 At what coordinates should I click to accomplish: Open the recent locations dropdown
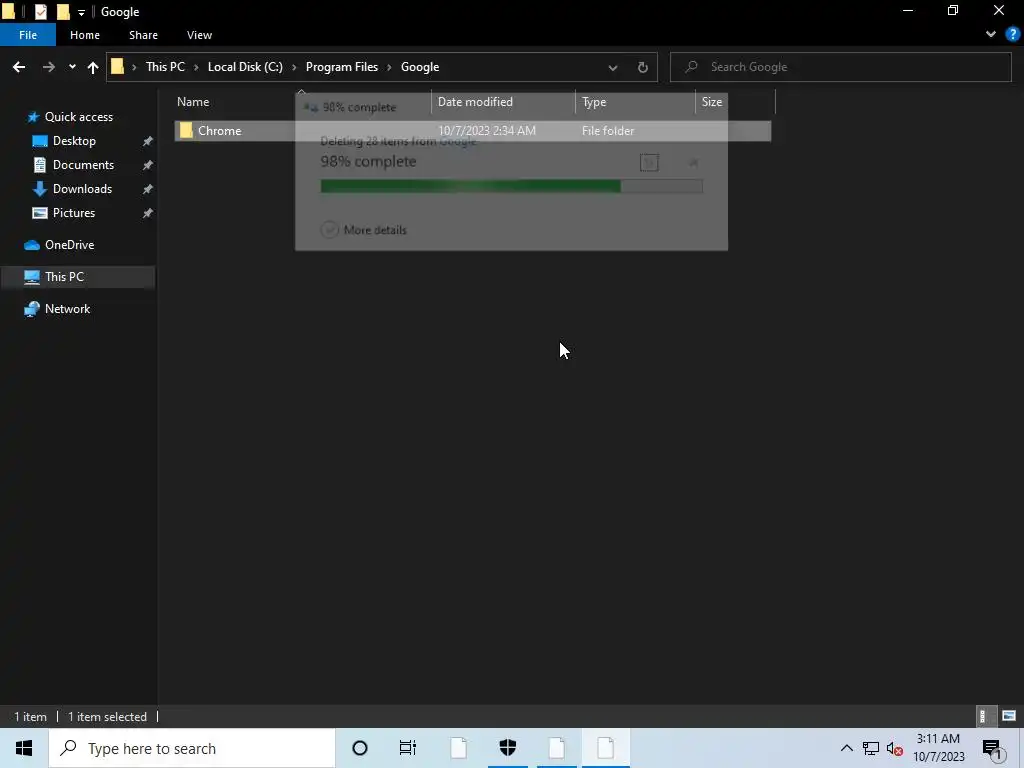pyautogui.click(x=72, y=67)
